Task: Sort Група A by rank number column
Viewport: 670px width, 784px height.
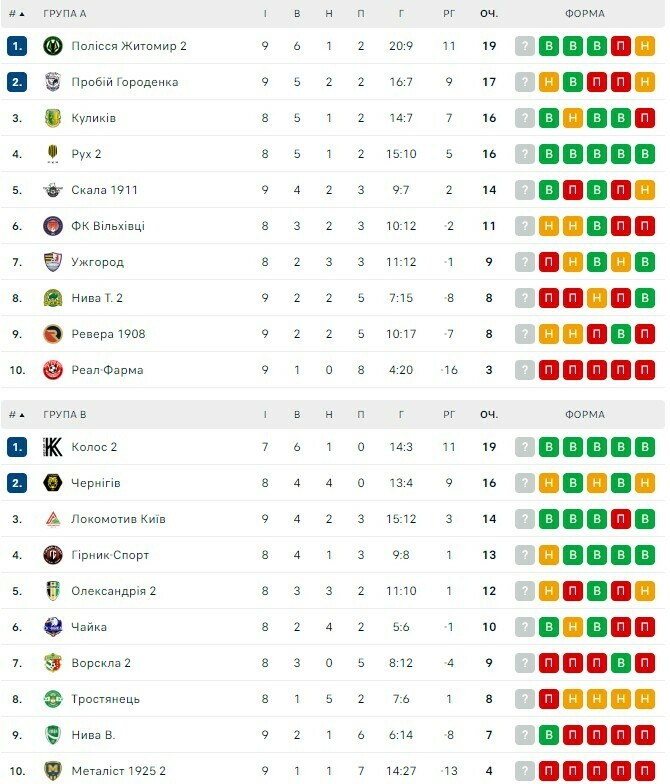Action: (x=17, y=14)
